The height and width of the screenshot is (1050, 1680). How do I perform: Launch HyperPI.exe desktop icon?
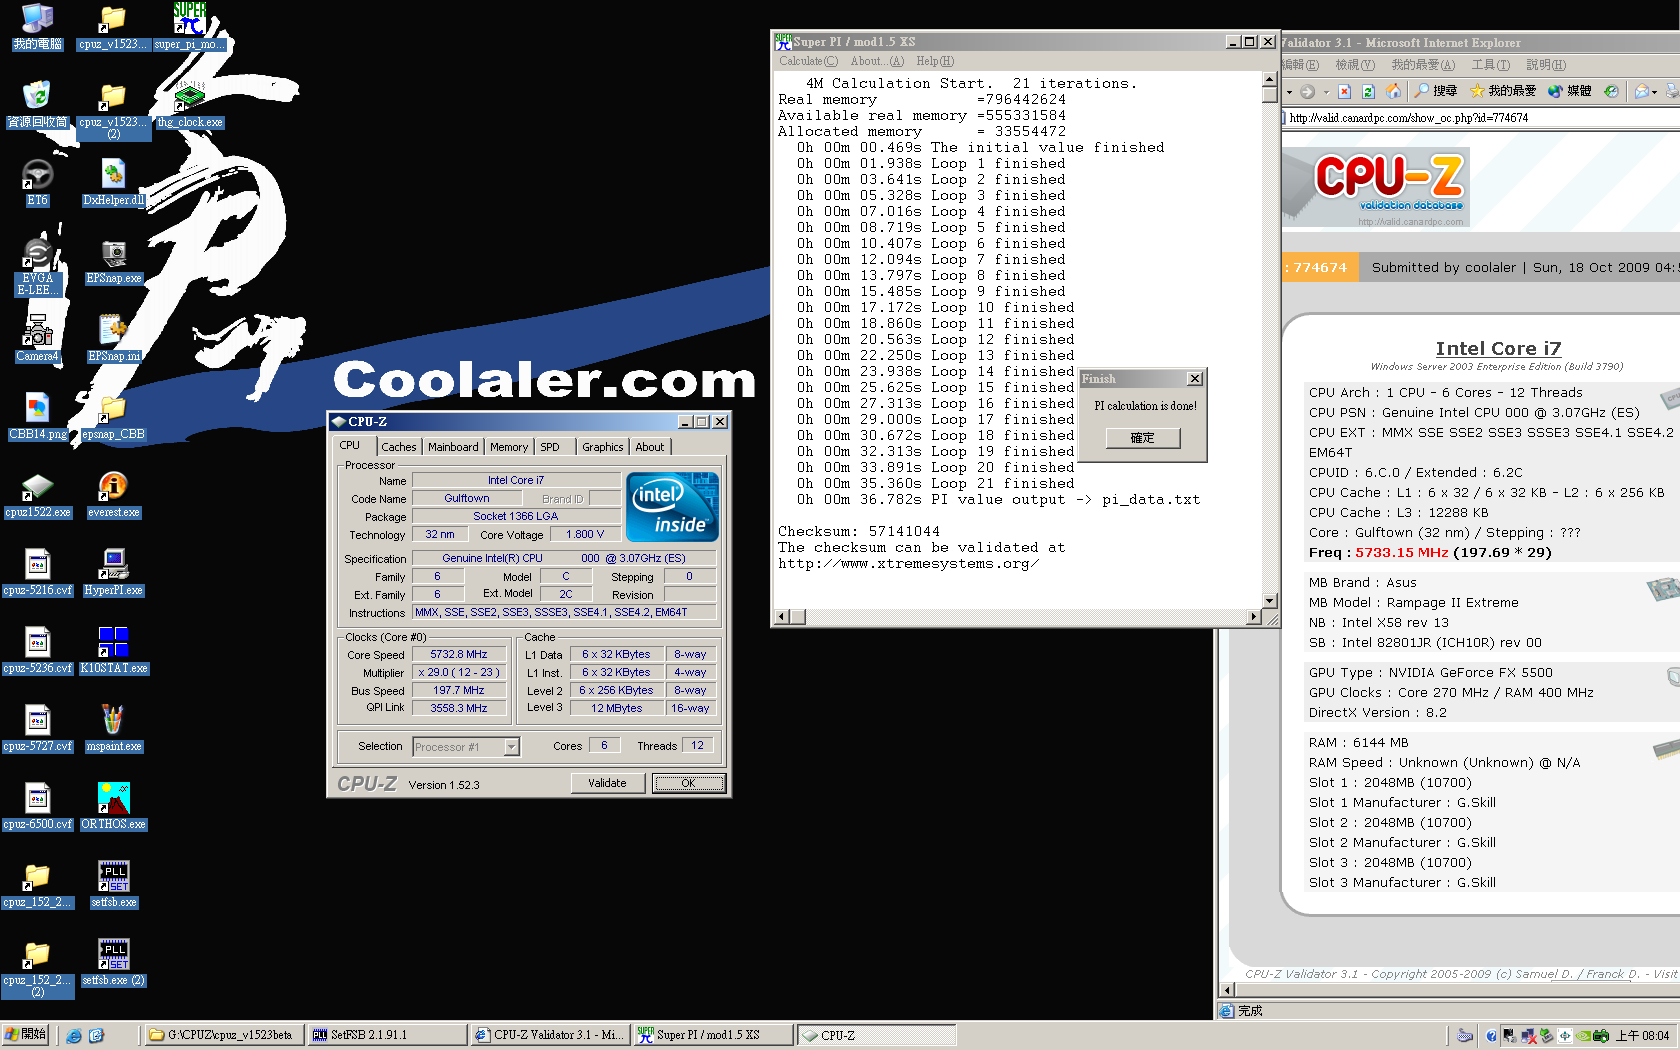(113, 572)
